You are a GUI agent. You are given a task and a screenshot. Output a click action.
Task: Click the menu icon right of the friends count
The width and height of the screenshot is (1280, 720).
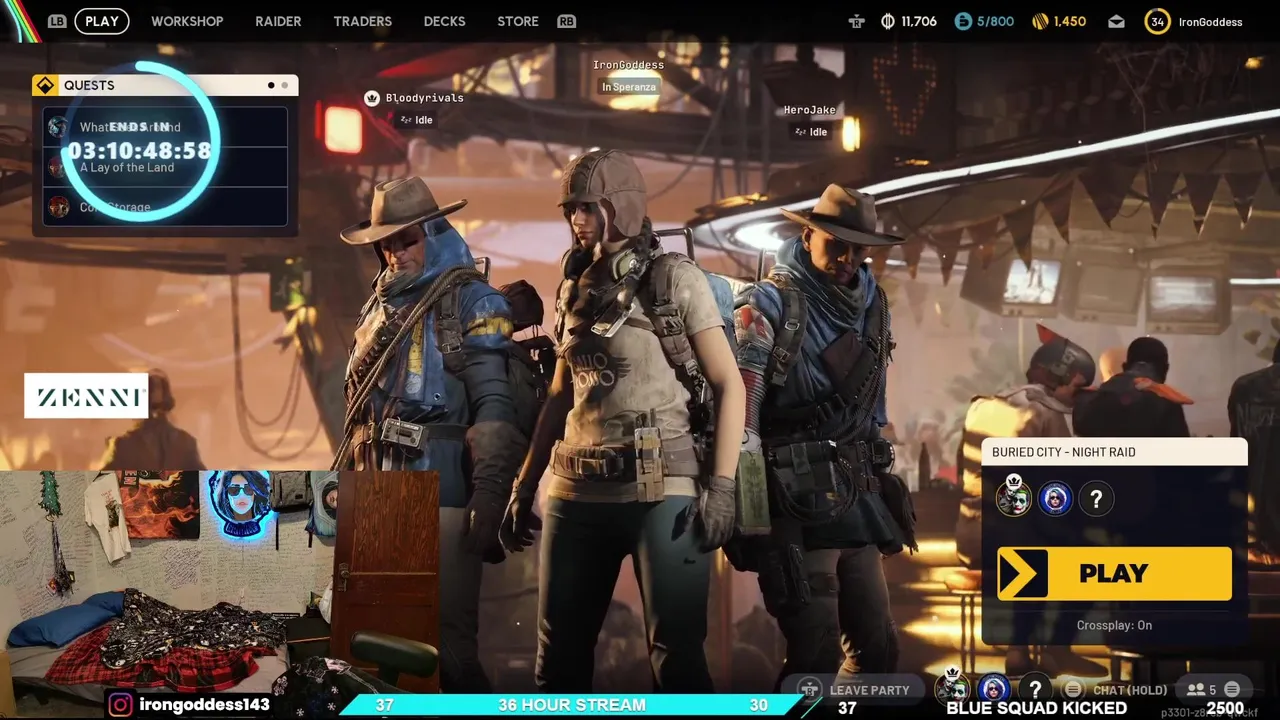[1232, 689]
